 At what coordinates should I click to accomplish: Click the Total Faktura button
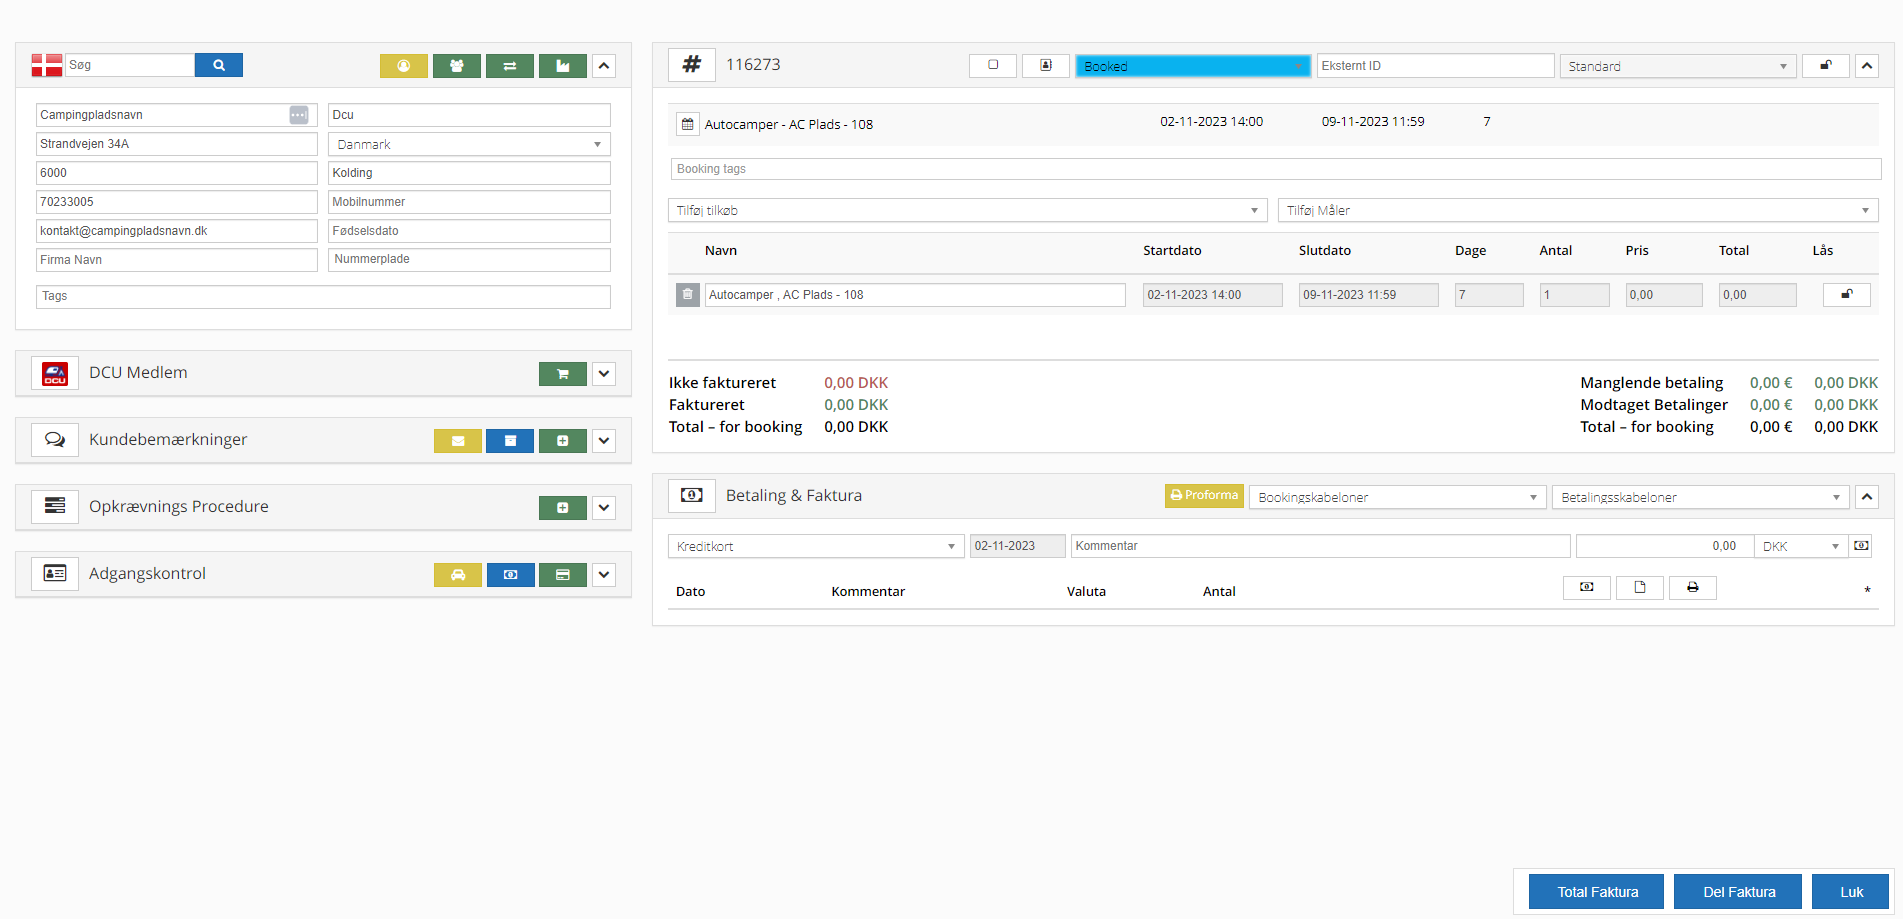pyautogui.click(x=1597, y=892)
